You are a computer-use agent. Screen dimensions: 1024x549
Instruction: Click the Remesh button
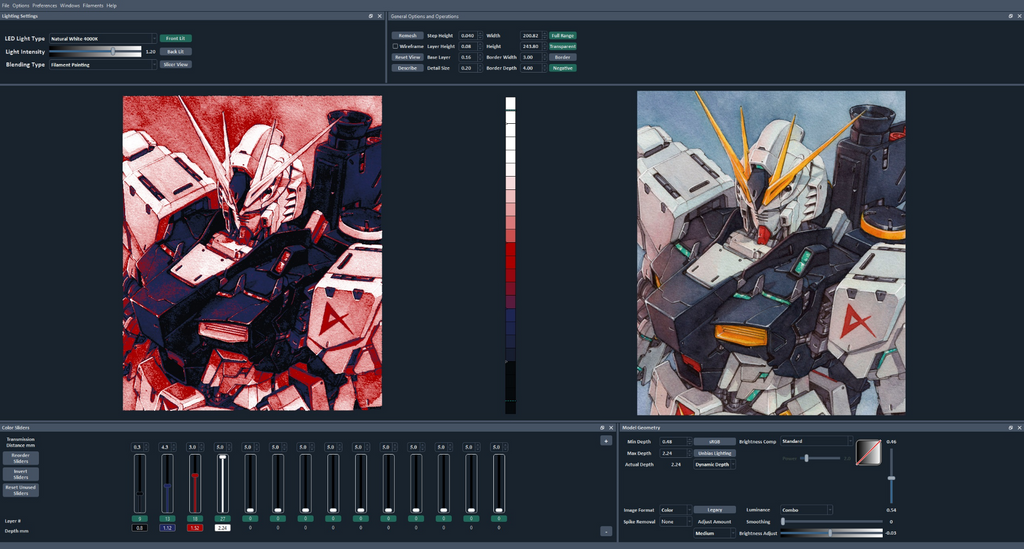408,36
